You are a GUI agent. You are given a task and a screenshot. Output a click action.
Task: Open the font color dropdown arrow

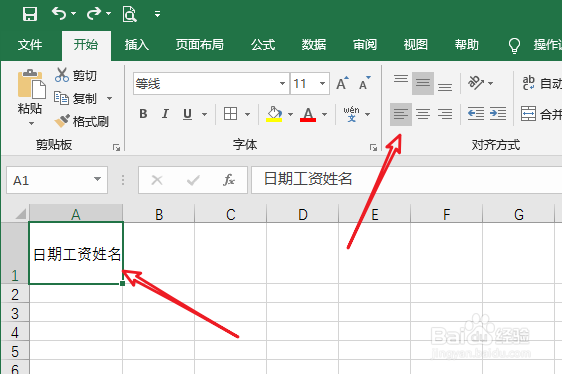pyautogui.click(x=324, y=114)
